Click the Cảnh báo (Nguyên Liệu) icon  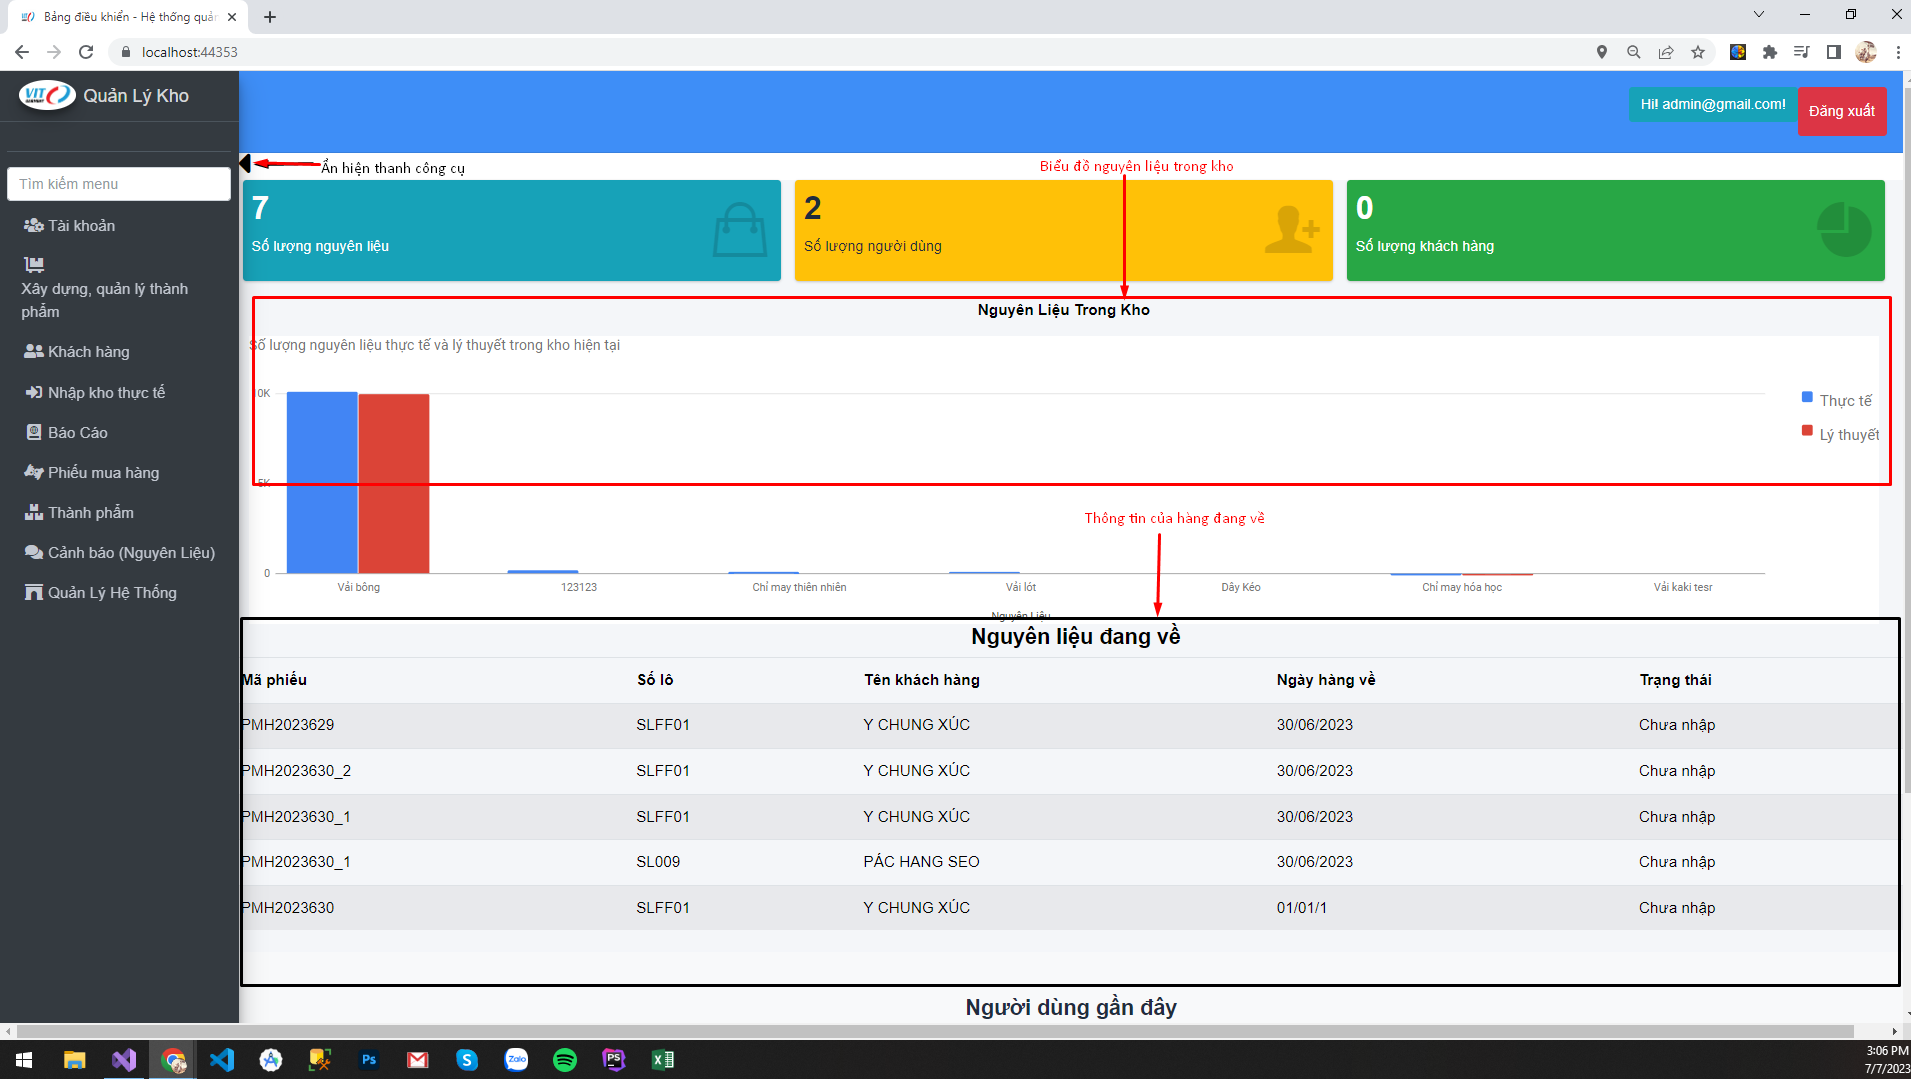34,552
